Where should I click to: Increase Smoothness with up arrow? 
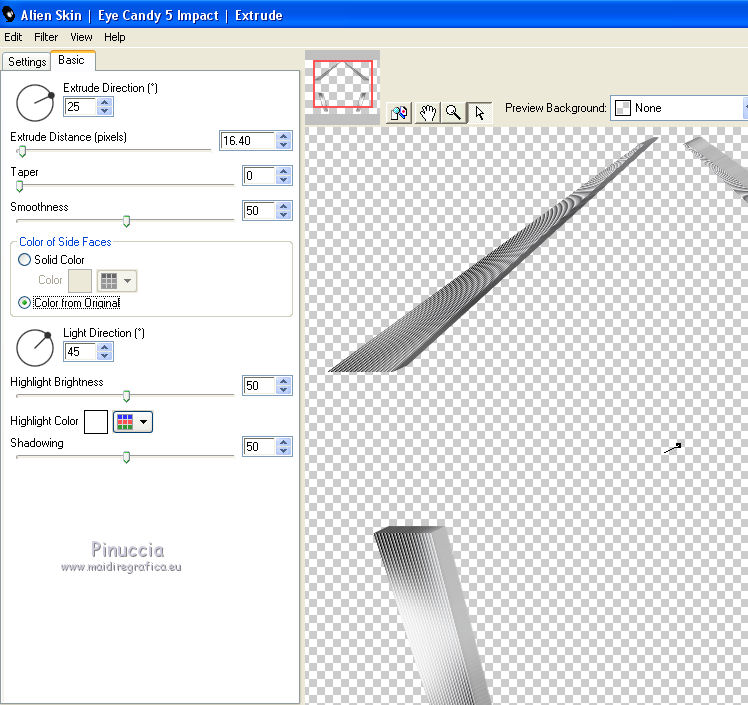pos(284,206)
